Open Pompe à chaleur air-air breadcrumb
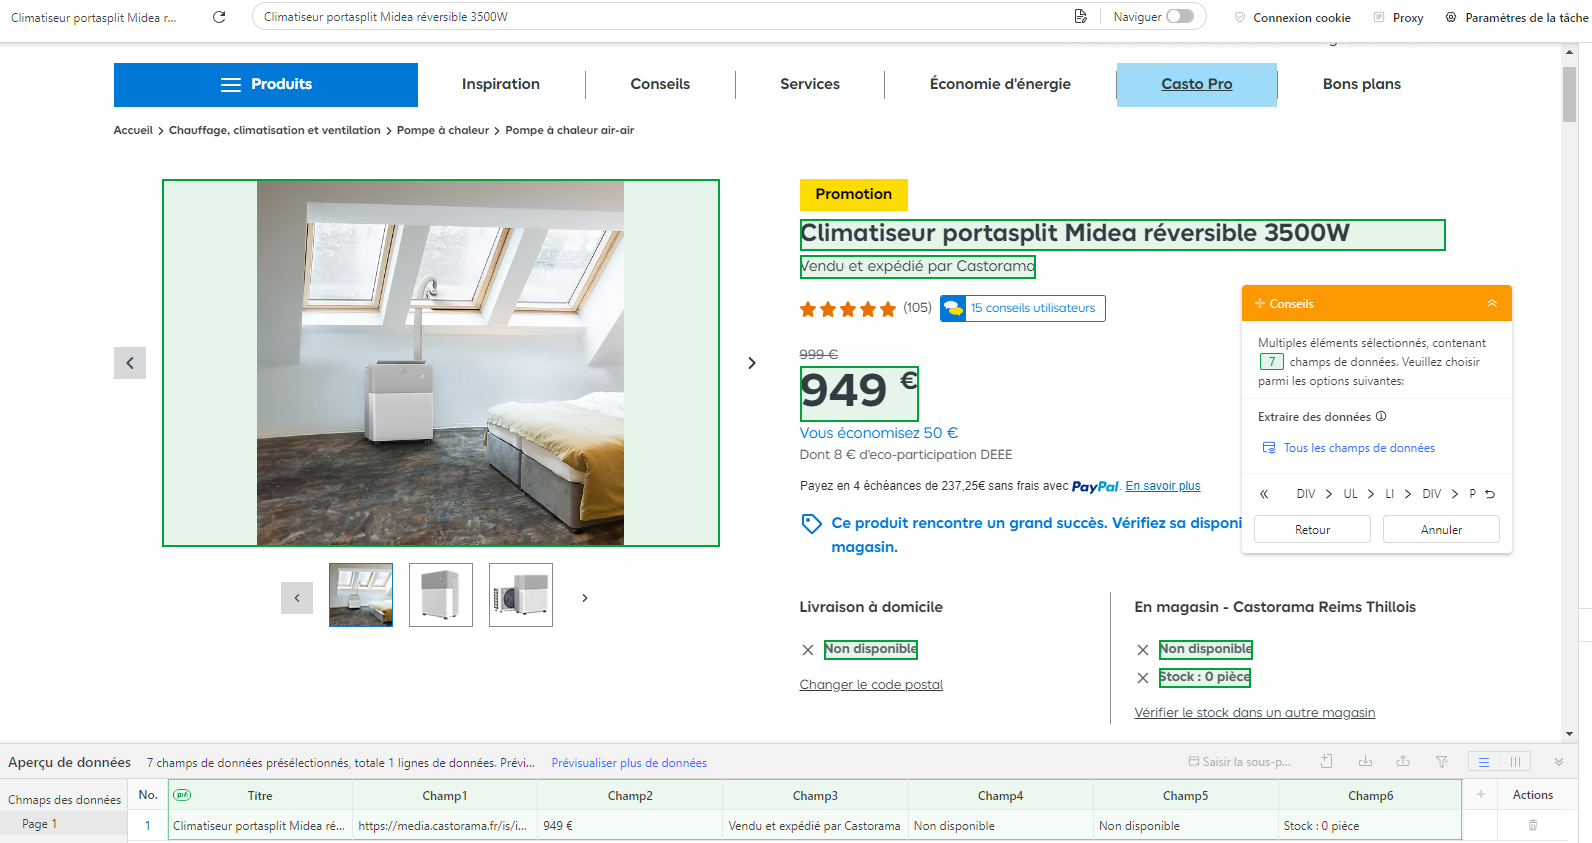This screenshot has height=843, width=1592. point(570,130)
